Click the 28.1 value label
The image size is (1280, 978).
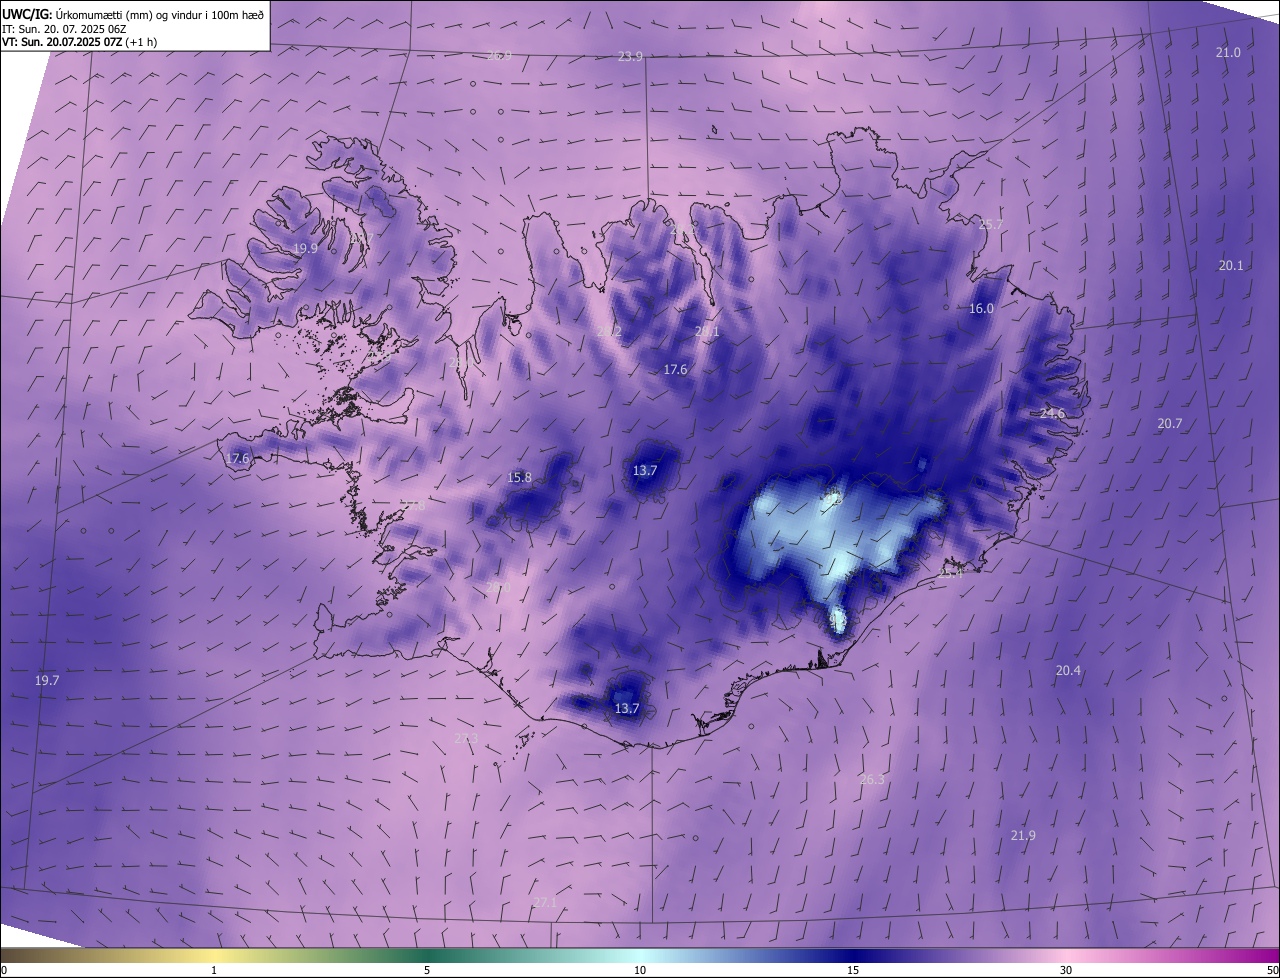pos(707,331)
